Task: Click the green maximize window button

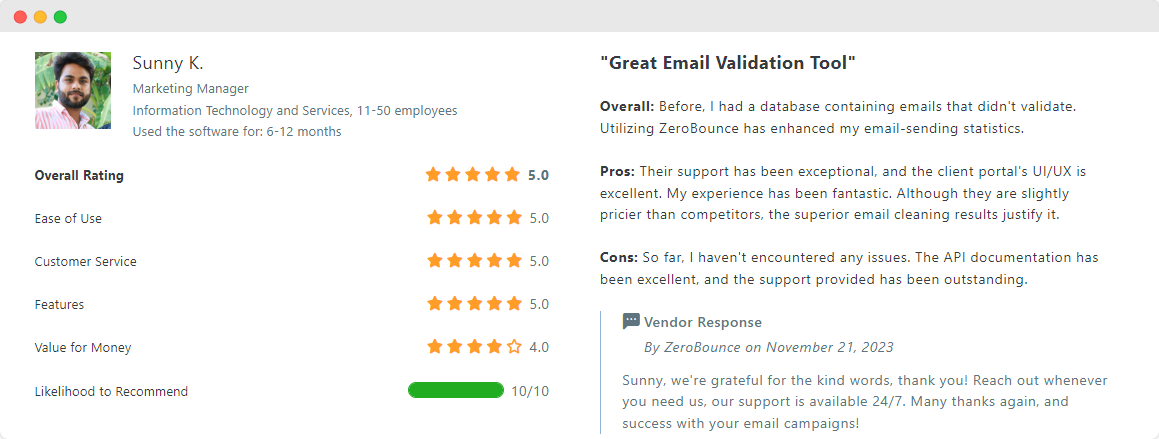Action: click(x=60, y=17)
